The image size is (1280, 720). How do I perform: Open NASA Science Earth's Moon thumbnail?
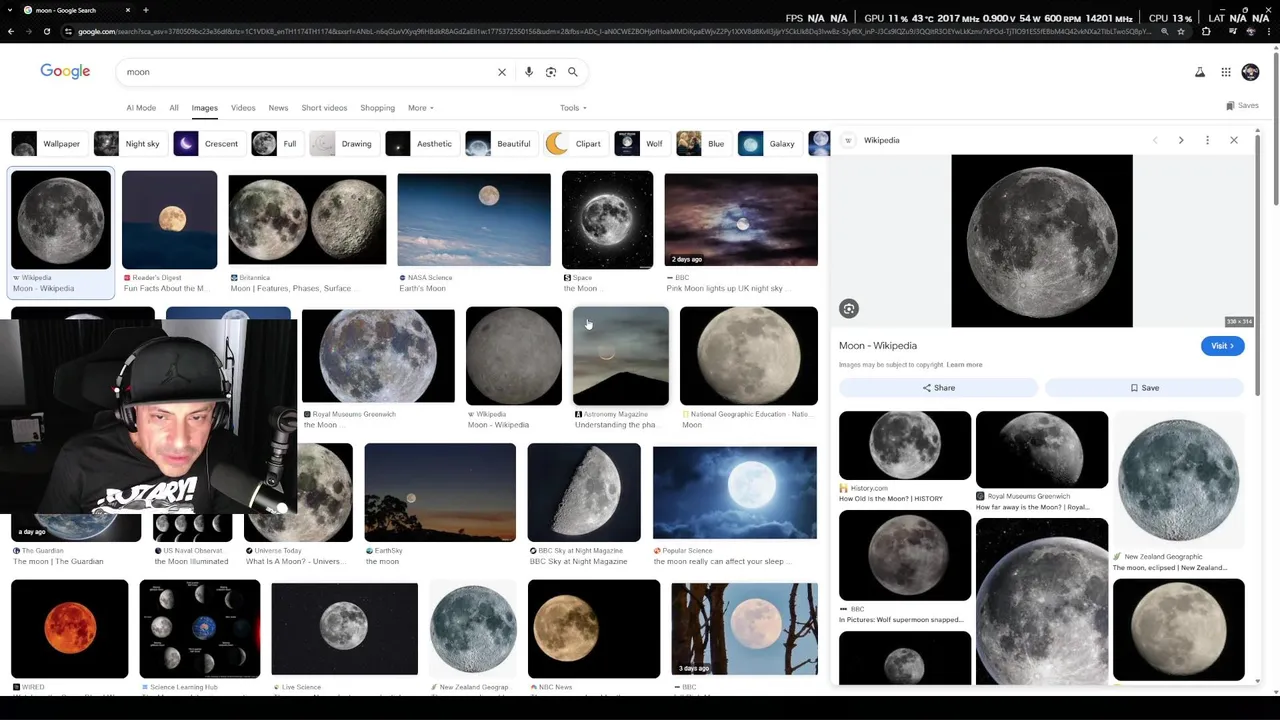tap(474, 220)
